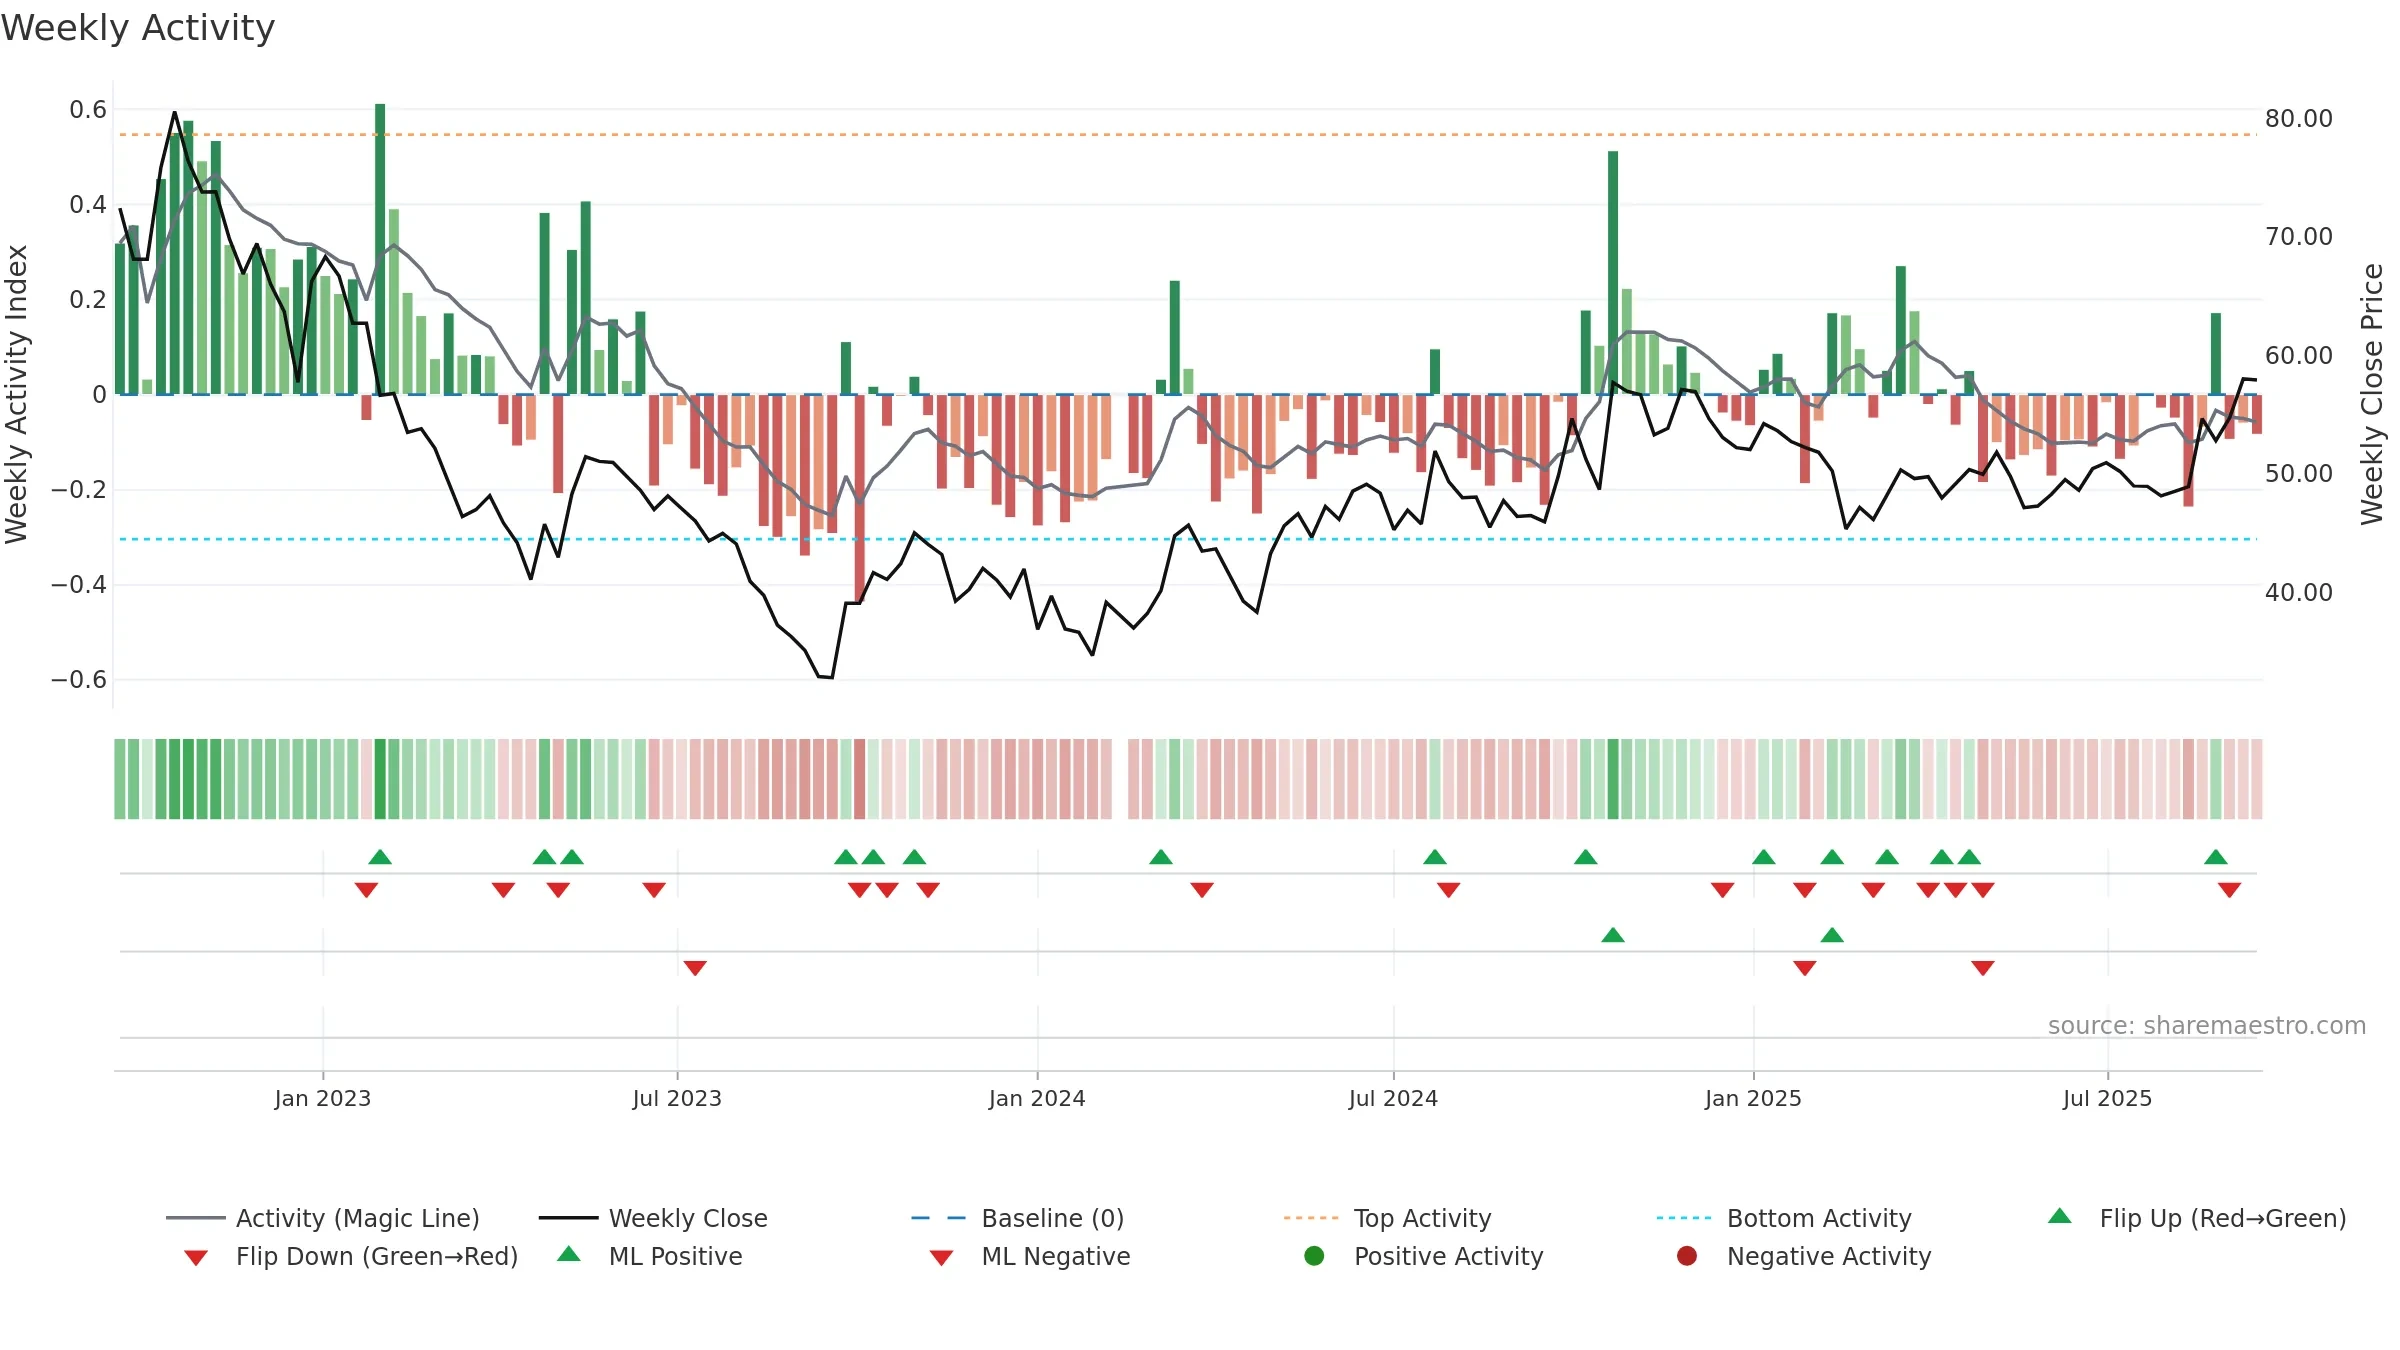Click the last Flip Down marker after Jul 2025
The width and height of the screenshot is (2400, 1350).
point(2229,890)
